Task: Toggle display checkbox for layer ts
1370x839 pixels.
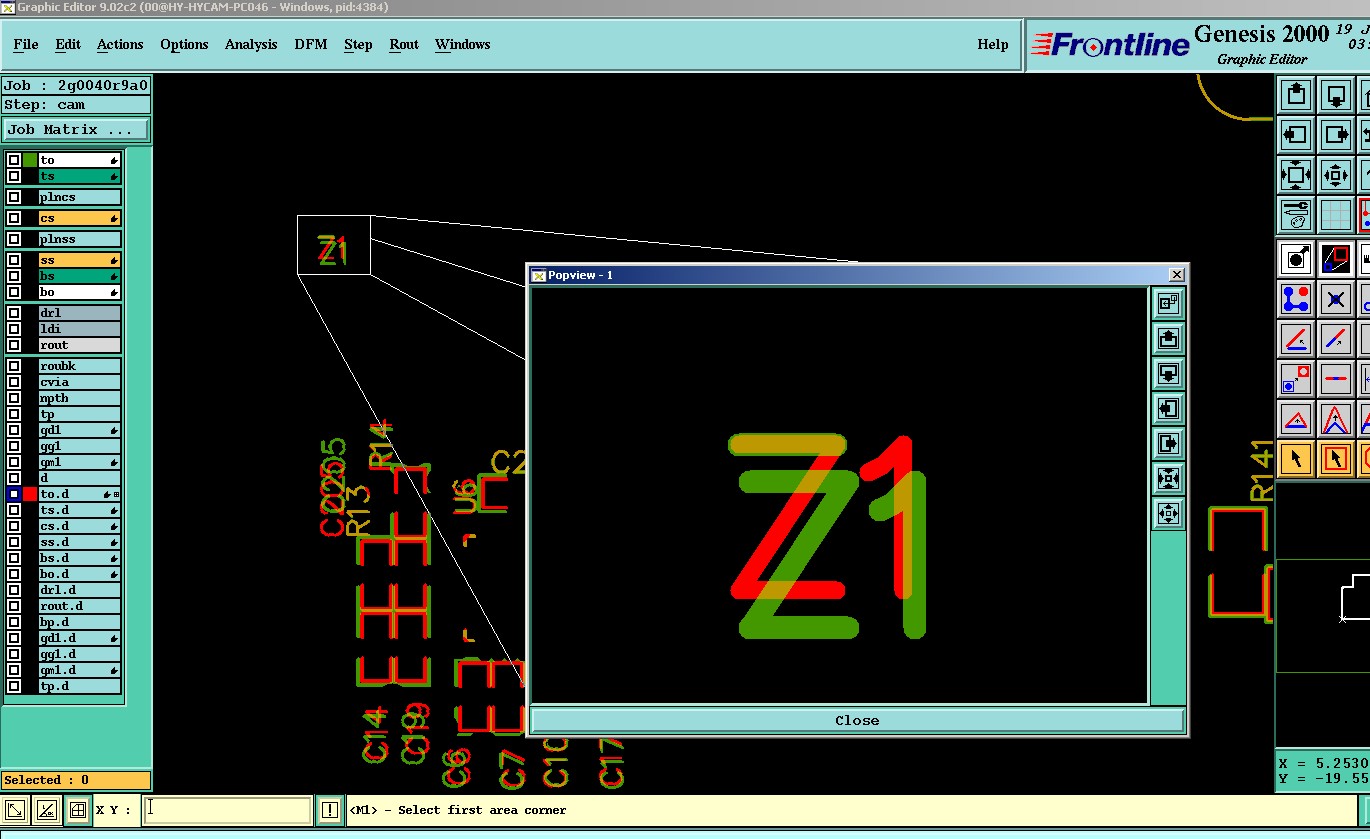Action: [14, 176]
